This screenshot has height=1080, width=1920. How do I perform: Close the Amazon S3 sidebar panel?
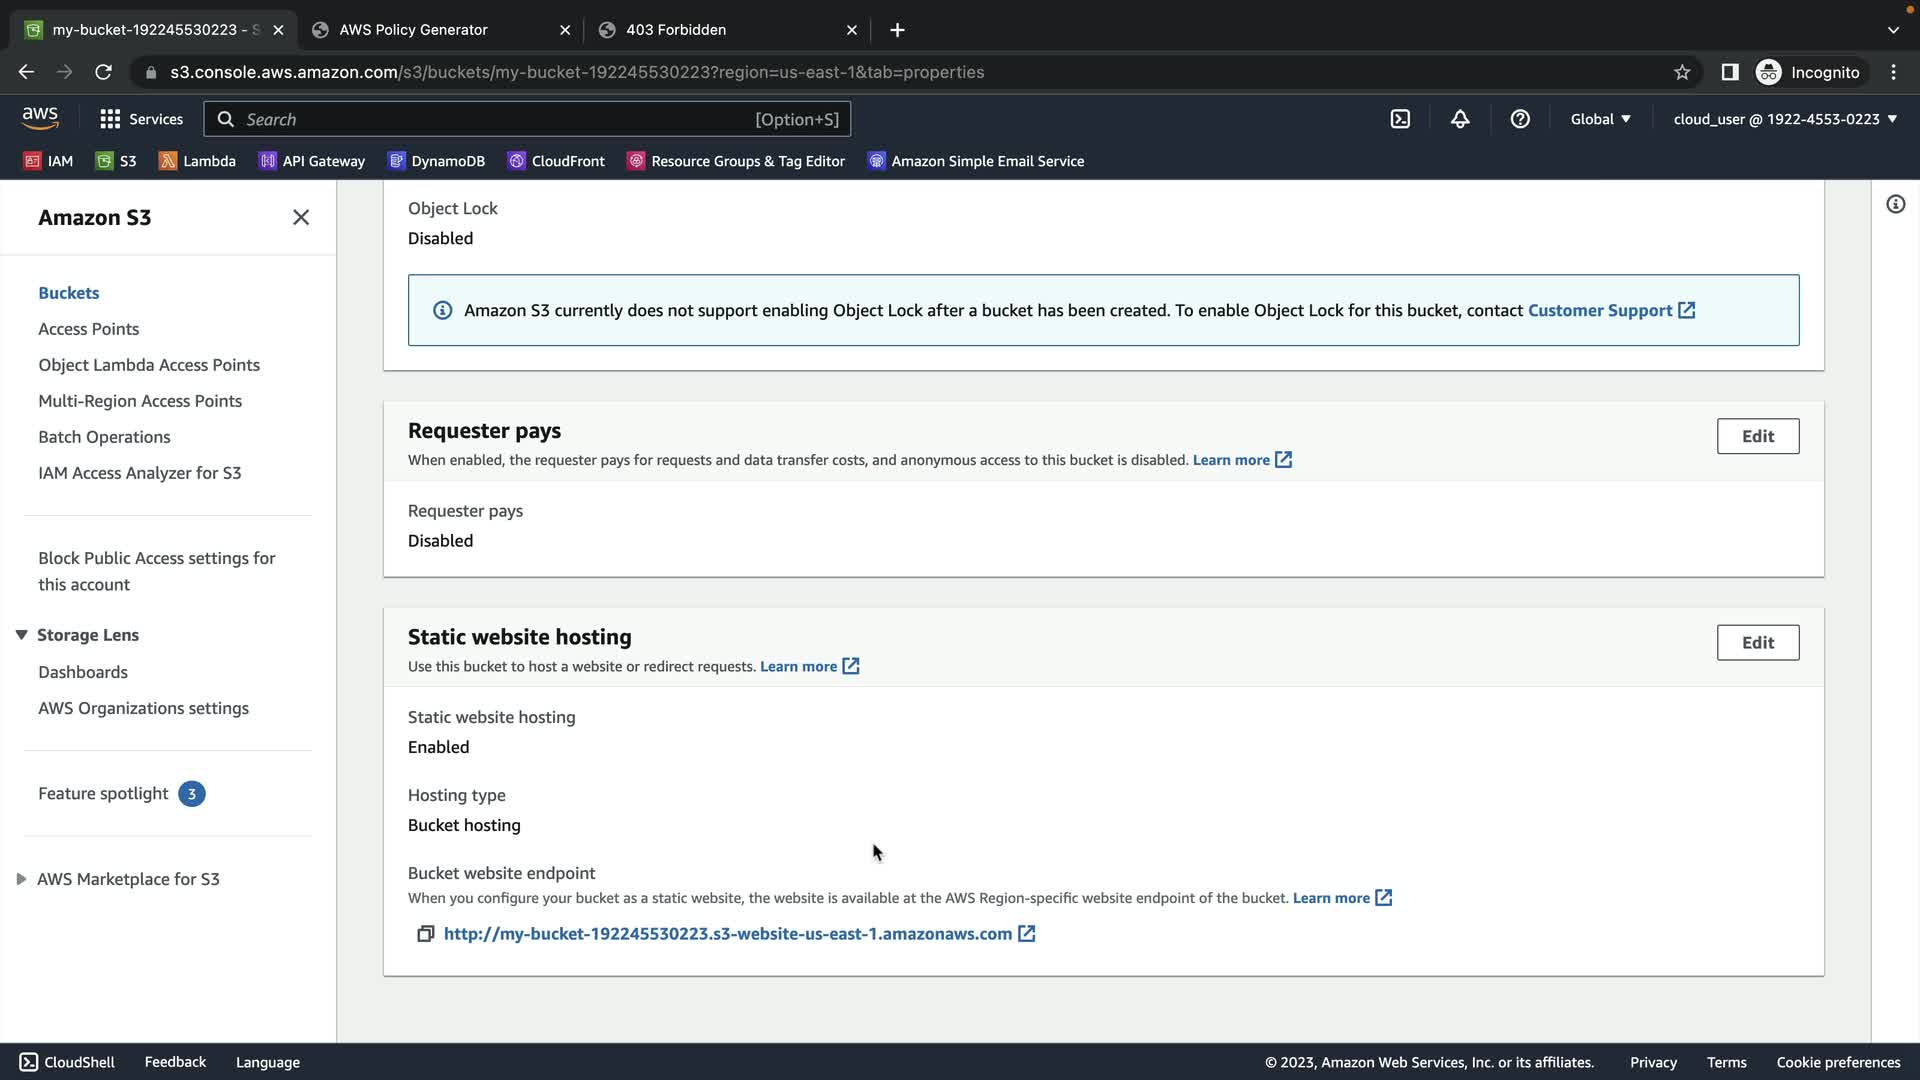pyautogui.click(x=300, y=217)
